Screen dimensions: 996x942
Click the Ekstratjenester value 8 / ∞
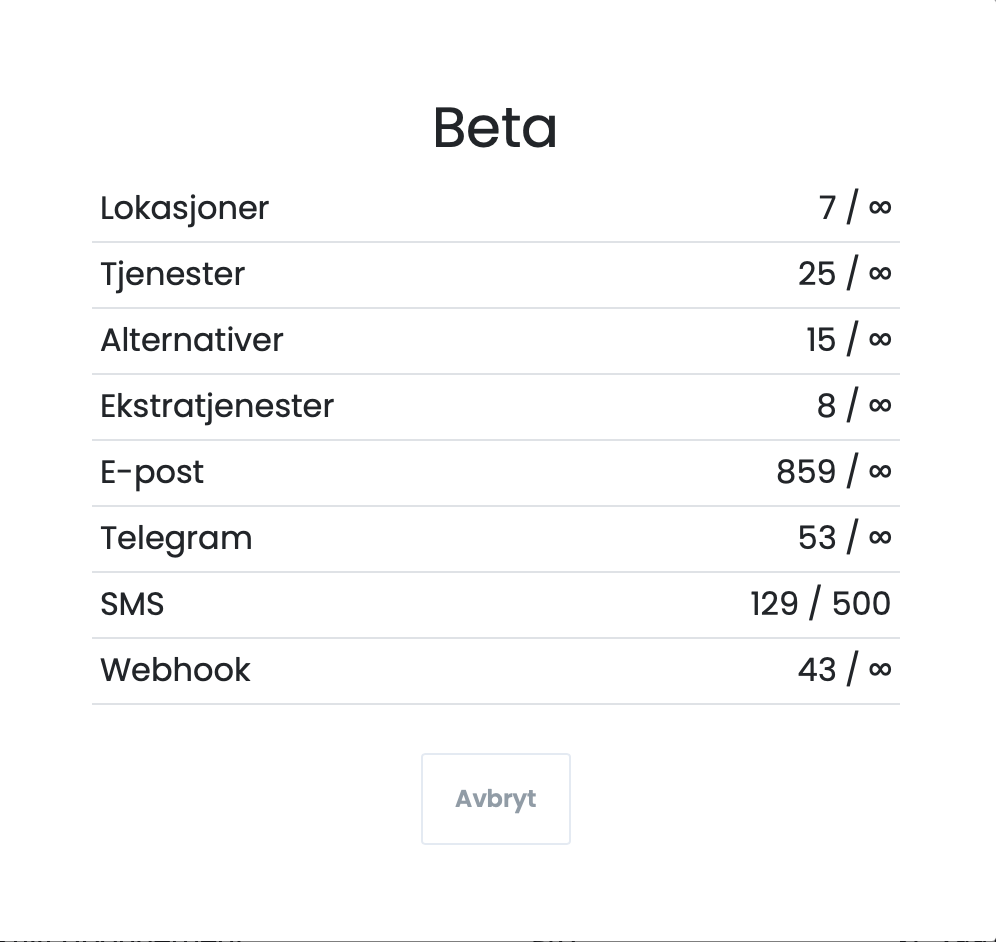853,406
